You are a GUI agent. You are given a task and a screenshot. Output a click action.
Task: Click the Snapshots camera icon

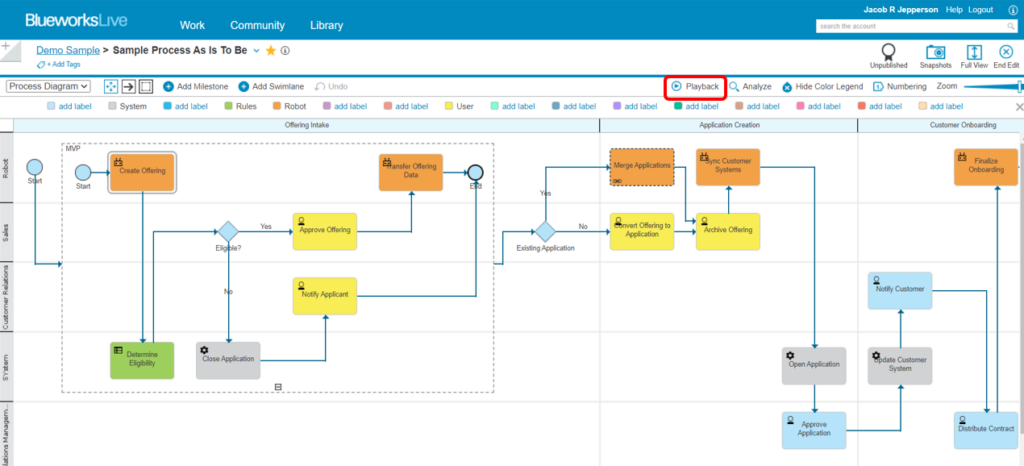click(x=936, y=52)
